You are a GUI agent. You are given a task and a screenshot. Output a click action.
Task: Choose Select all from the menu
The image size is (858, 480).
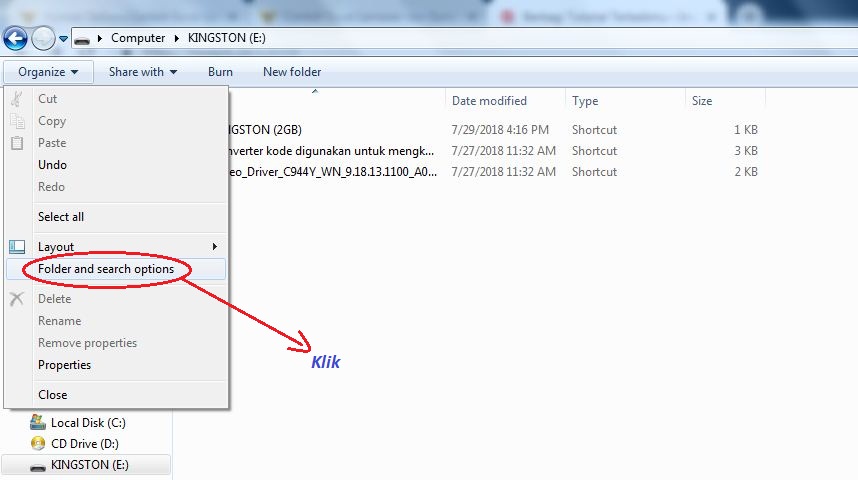click(115, 217)
